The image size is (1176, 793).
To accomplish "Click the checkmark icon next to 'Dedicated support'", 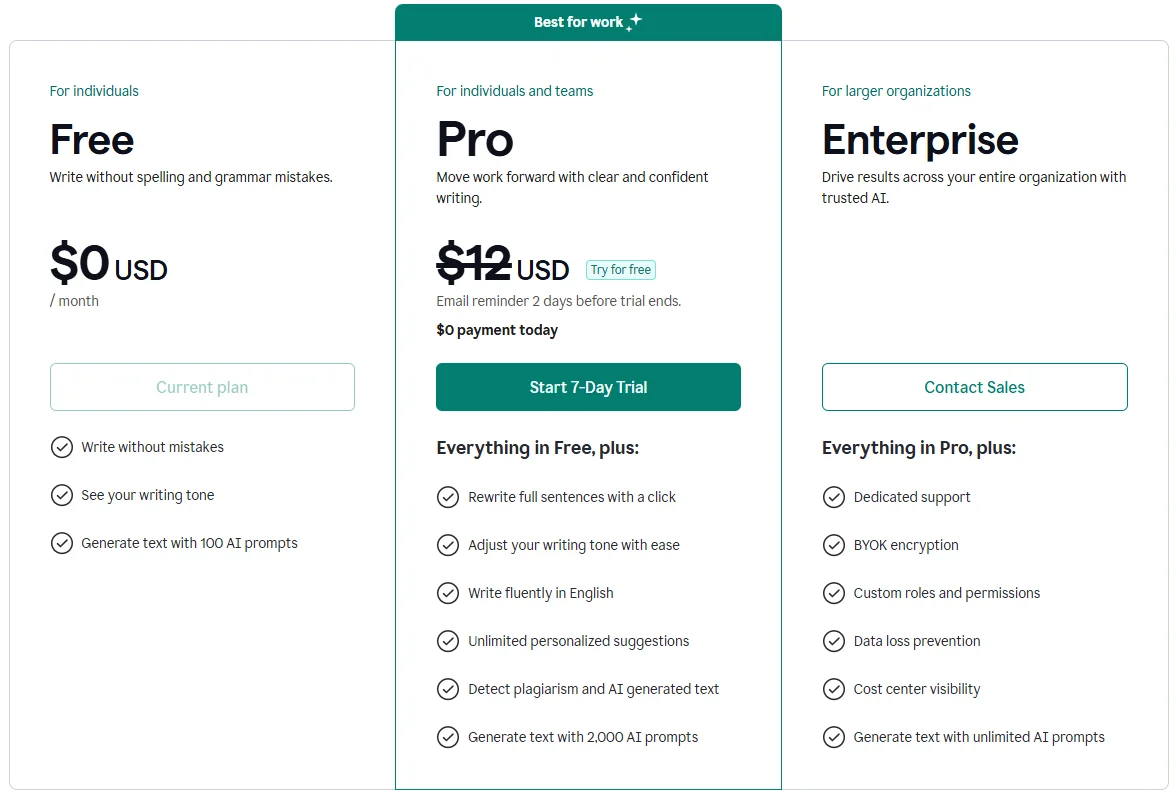I will click(x=834, y=497).
